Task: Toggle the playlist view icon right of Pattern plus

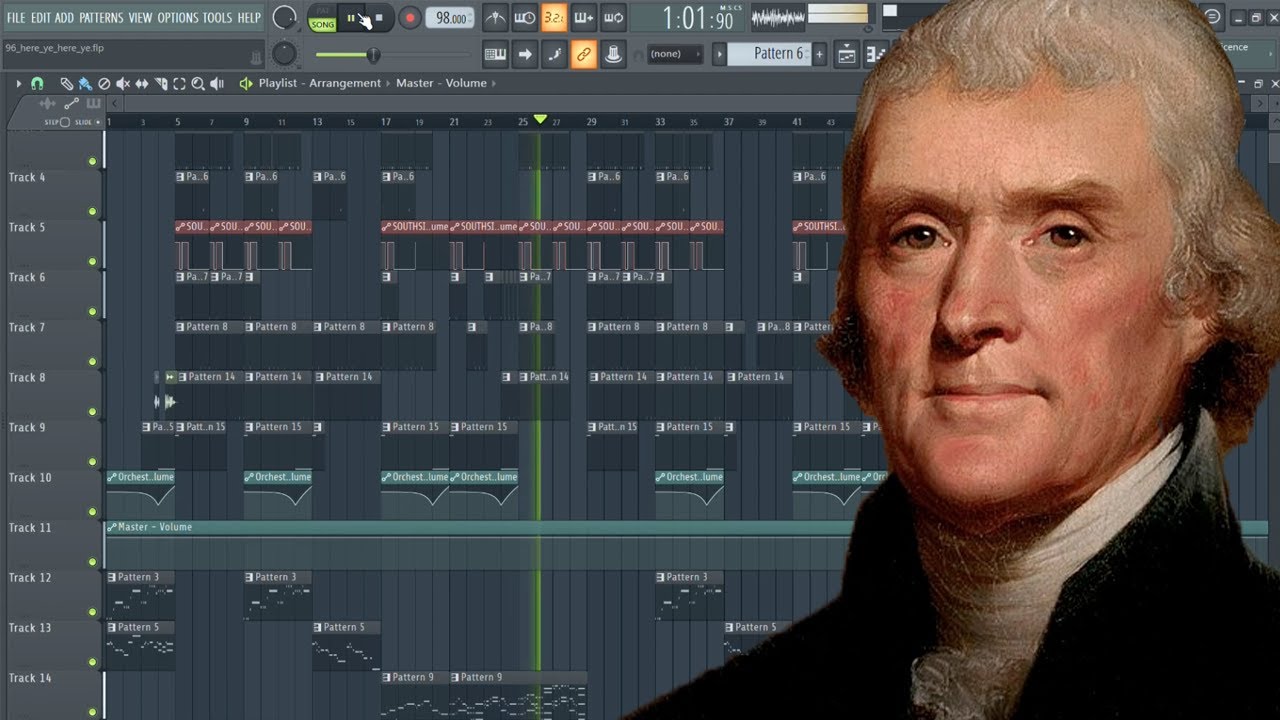Action: click(x=846, y=55)
